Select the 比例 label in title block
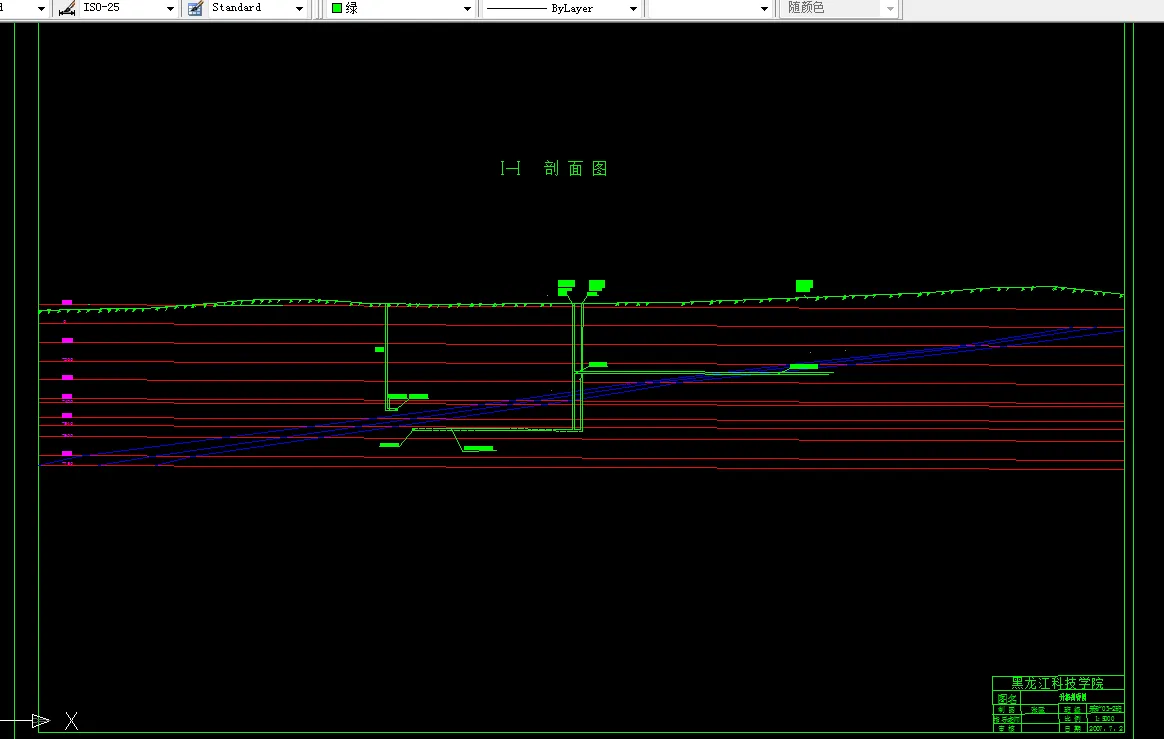This screenshot has height=739, width=1164. [x=1072, y=719]
